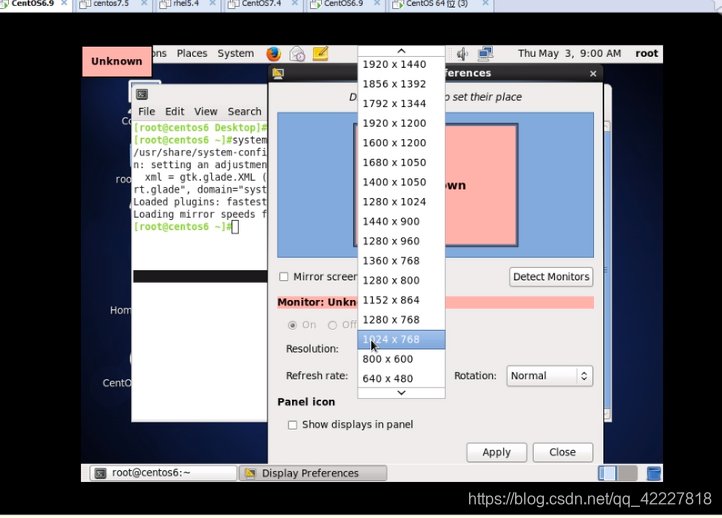Apply the display settings
The image size is (722, 518).
coord(496,452)
